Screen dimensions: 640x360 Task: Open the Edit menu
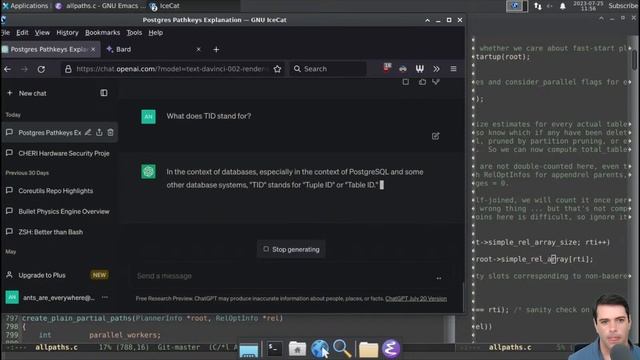tap(22, 33)
